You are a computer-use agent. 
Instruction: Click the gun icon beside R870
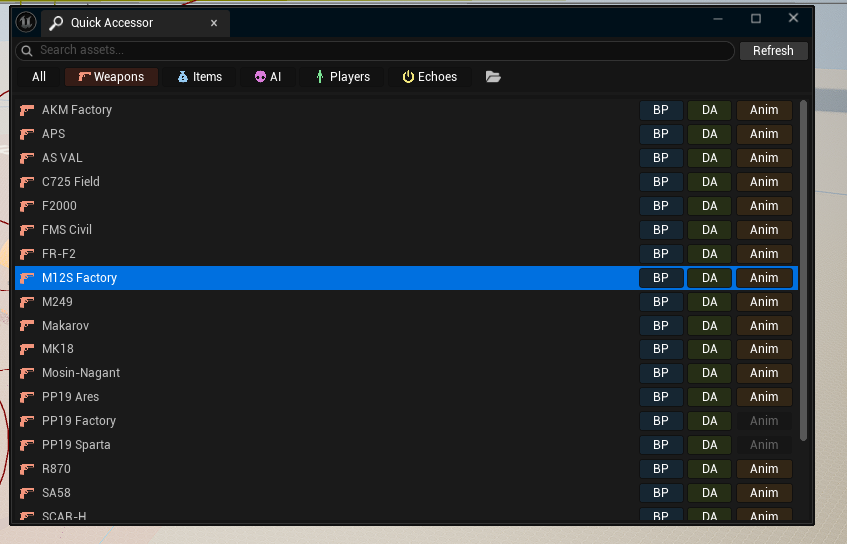pyautogui.click(x=27, y=469)
